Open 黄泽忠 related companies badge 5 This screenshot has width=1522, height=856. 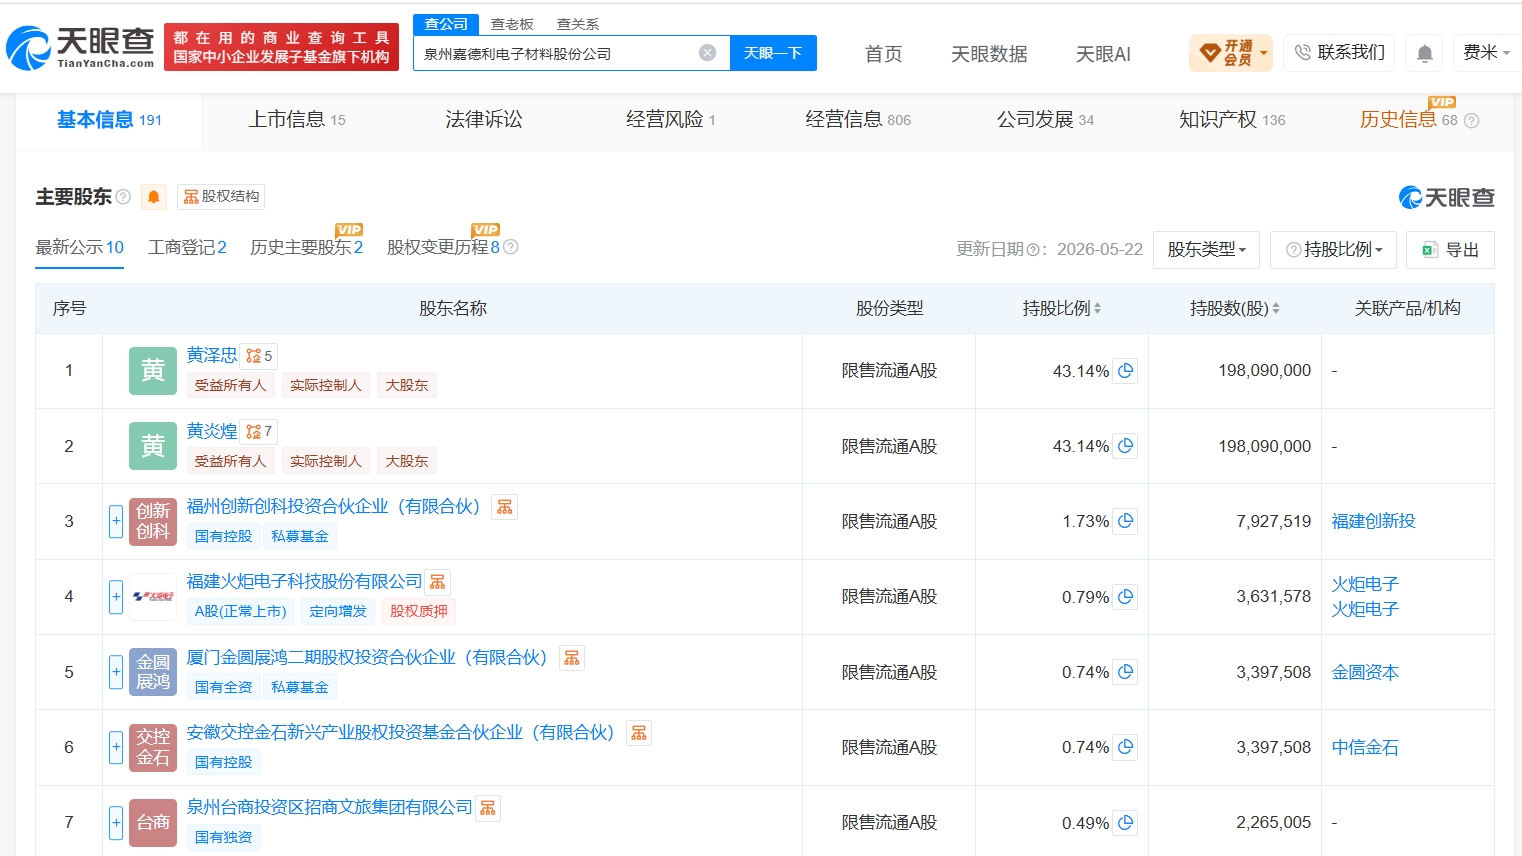[x=259, y=356]
